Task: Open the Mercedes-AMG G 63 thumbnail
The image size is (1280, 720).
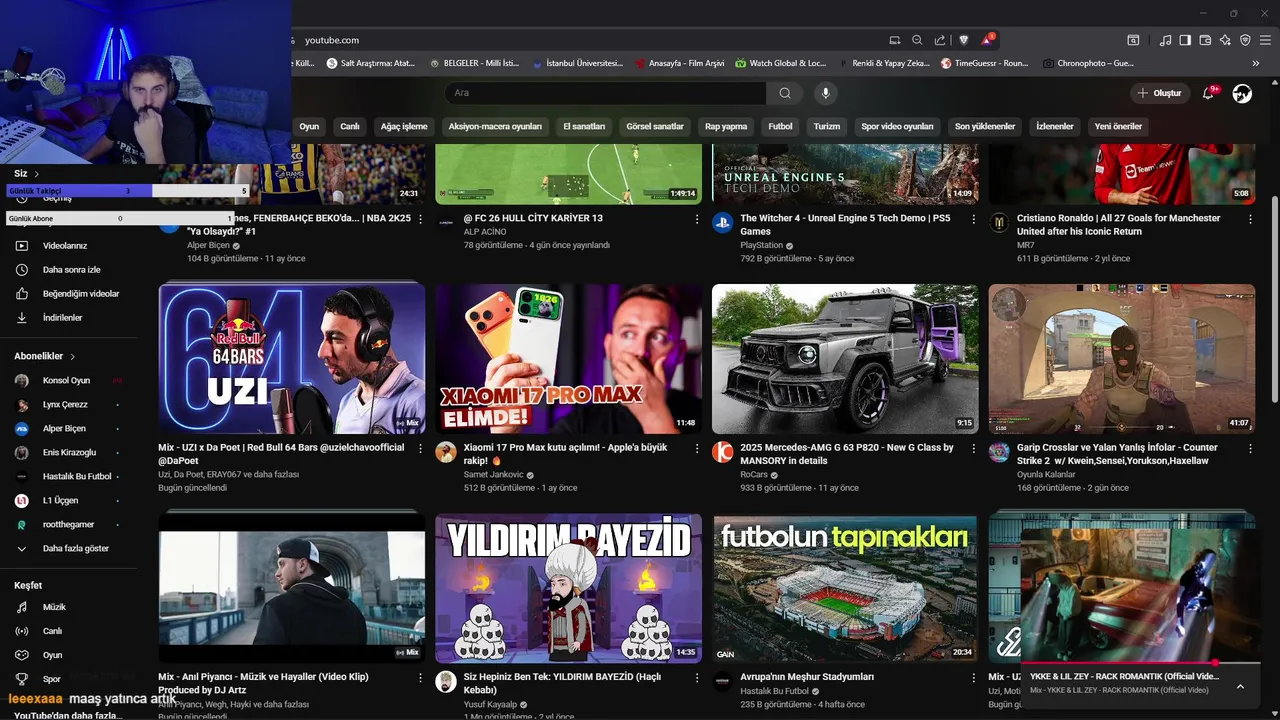Action: coord(845,359)
